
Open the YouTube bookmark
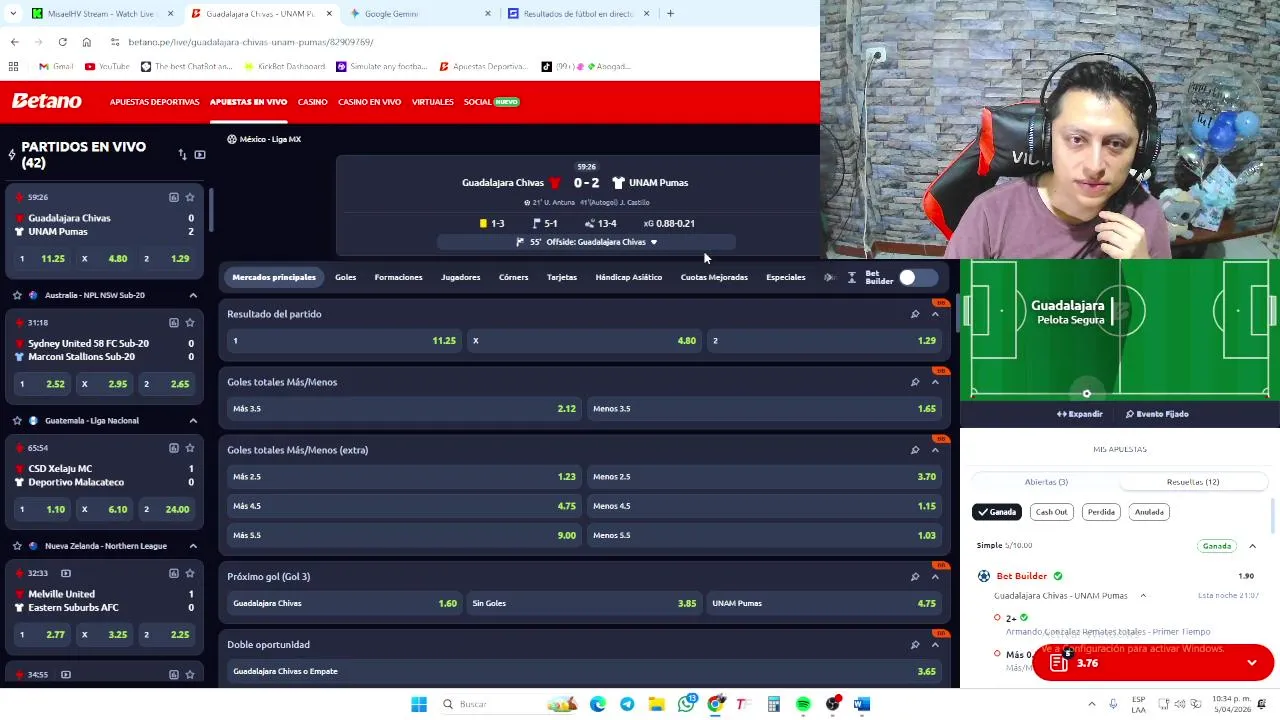click(107, 66)
